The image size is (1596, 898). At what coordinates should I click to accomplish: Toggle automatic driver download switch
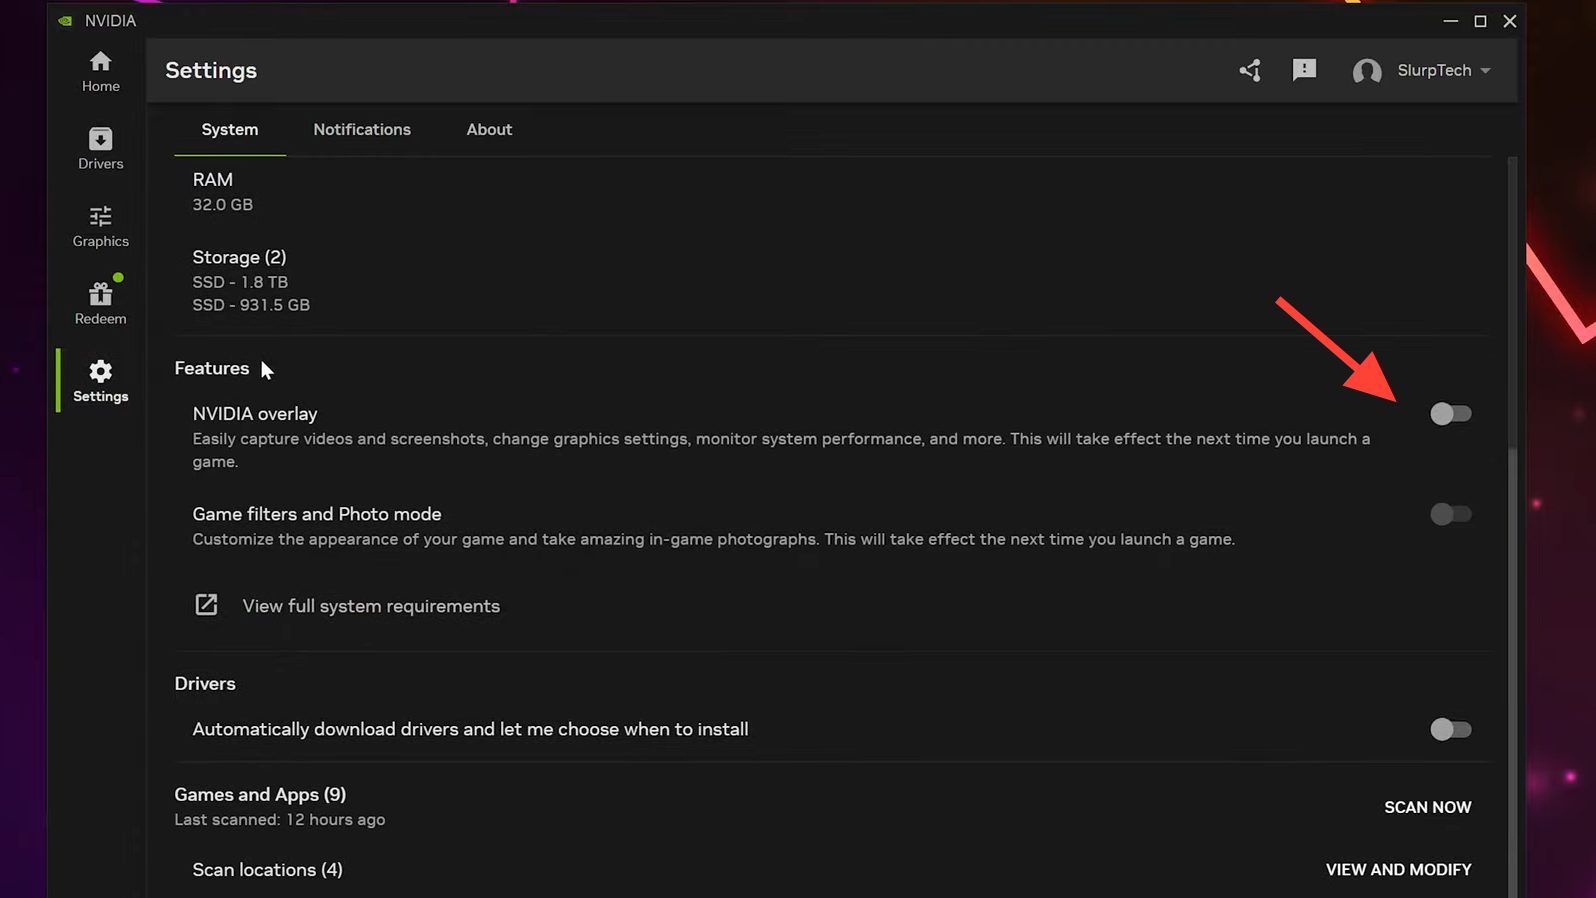tap(1450, 729)
